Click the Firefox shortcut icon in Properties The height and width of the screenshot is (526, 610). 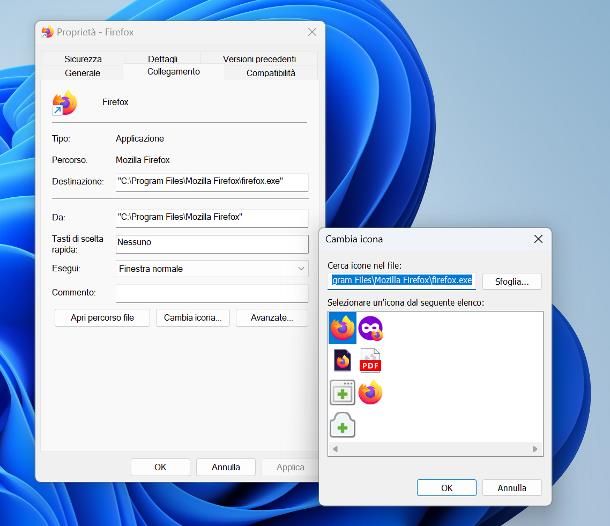(x=65, y=103)
